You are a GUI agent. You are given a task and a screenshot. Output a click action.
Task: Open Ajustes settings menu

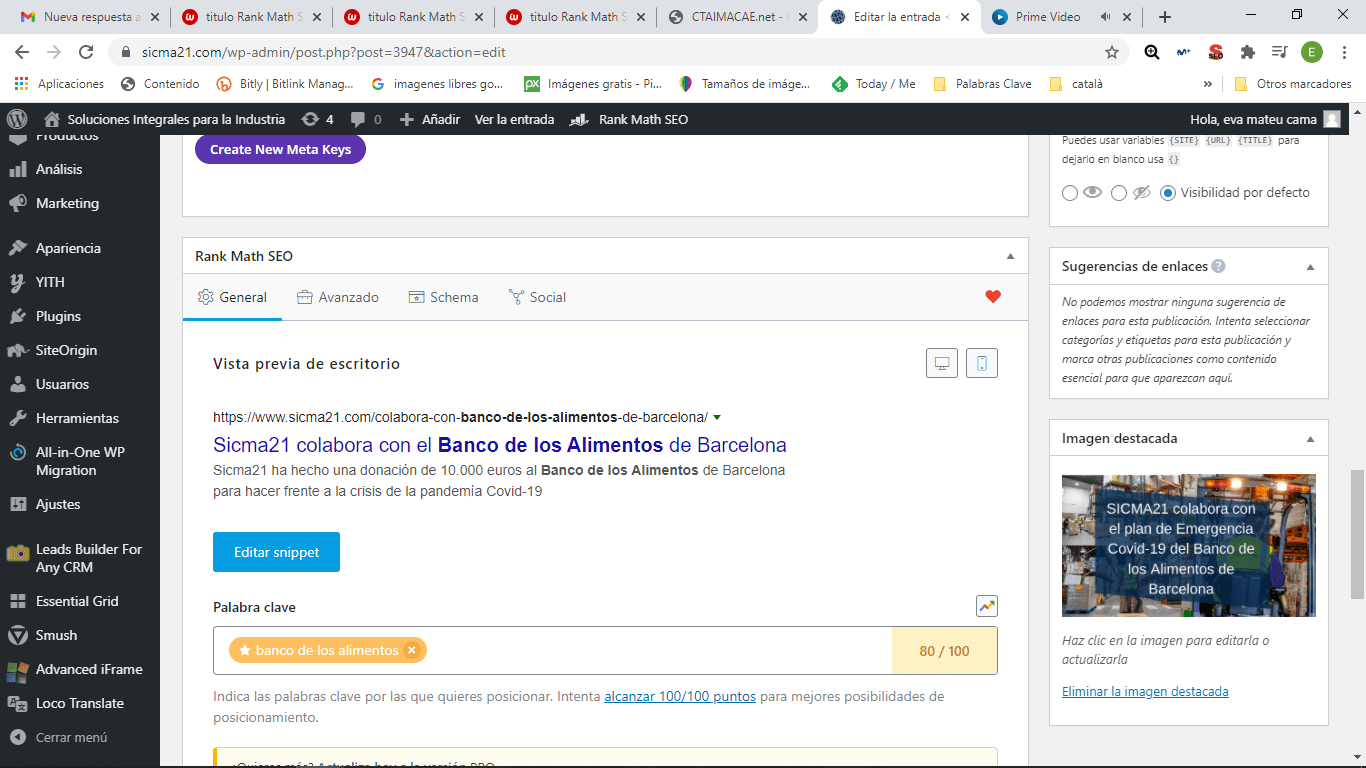[x=58, y=504]
